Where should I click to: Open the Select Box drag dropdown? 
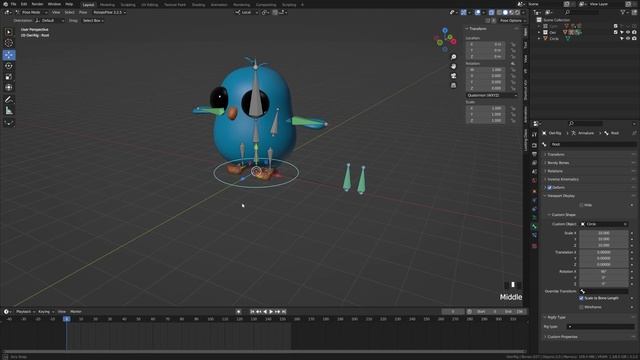coord(93,20)
